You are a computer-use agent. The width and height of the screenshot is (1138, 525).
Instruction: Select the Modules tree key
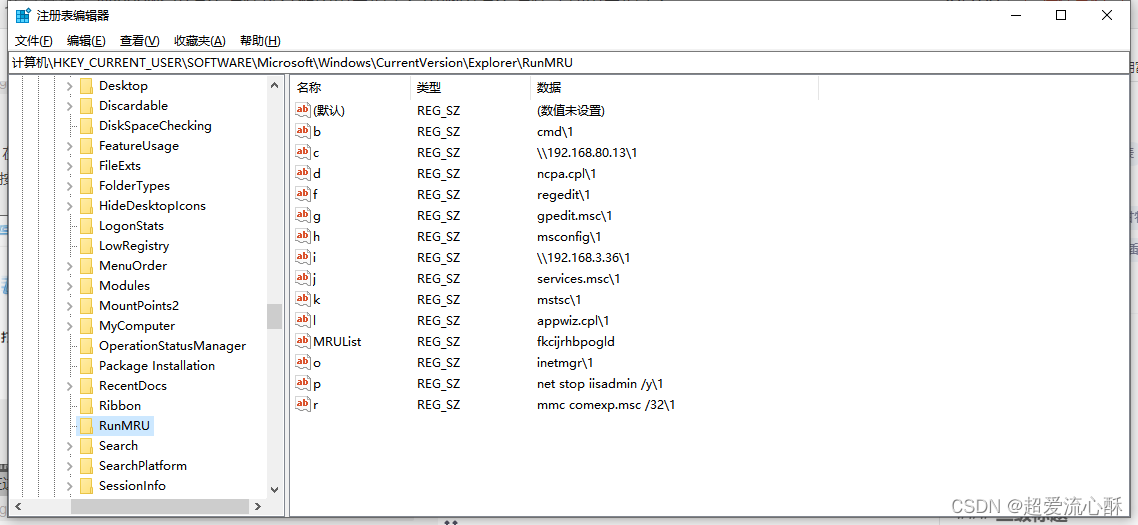pyautogui.click(x=125, y=285)
